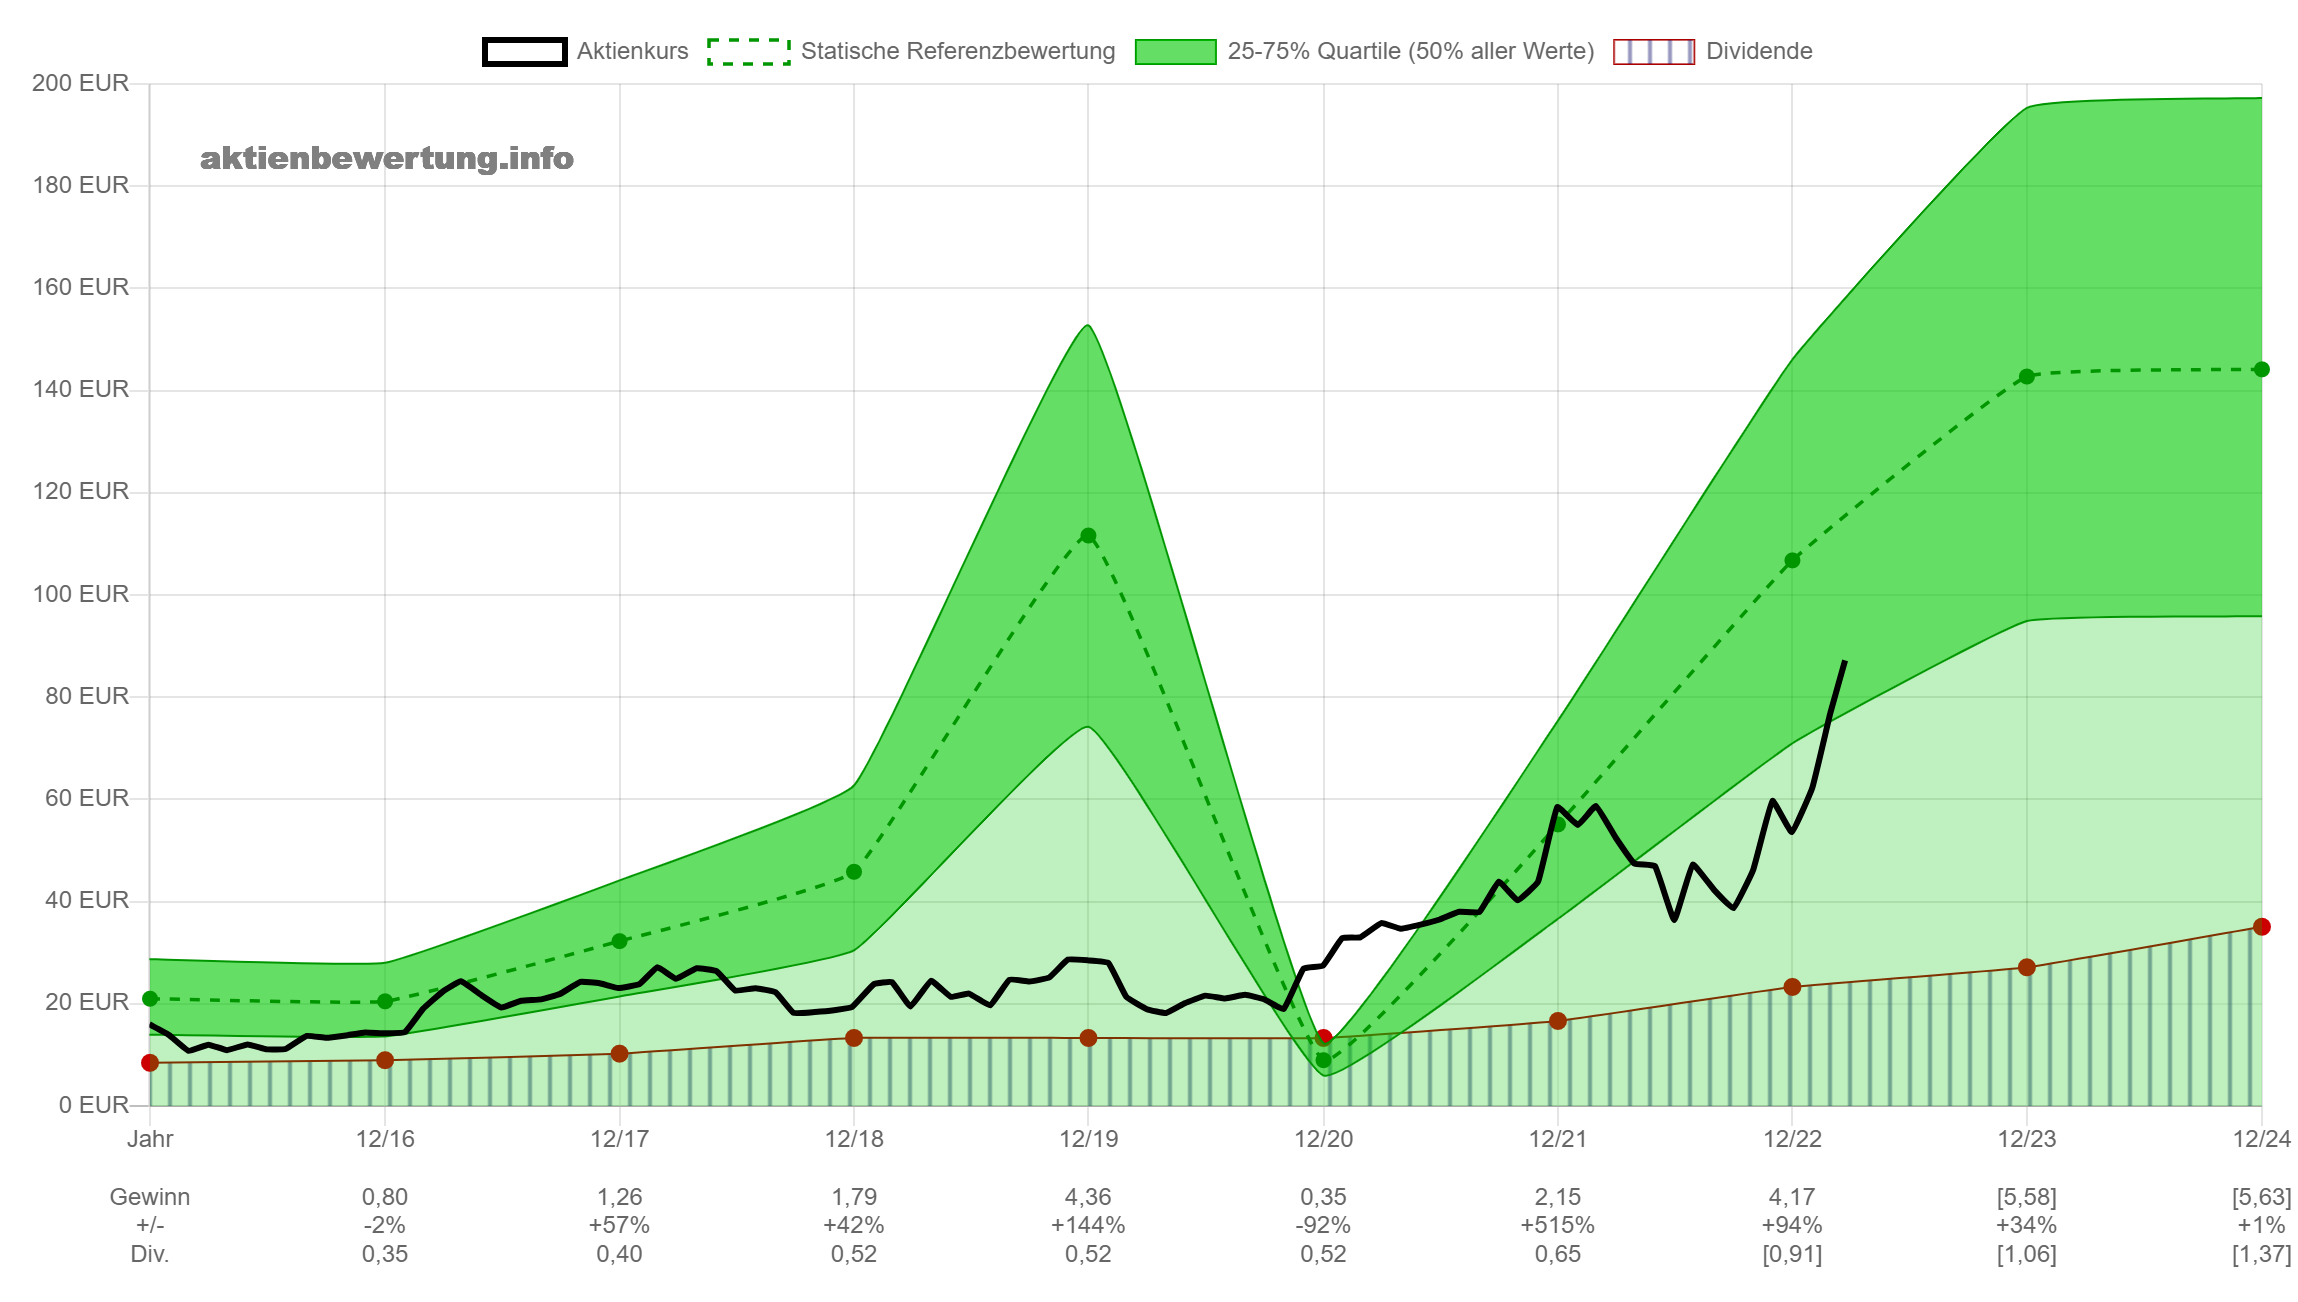Click dividend value 0,65
Image resolution: width=2298 pixels, height=1302 pixels.
[1558, 1254]
